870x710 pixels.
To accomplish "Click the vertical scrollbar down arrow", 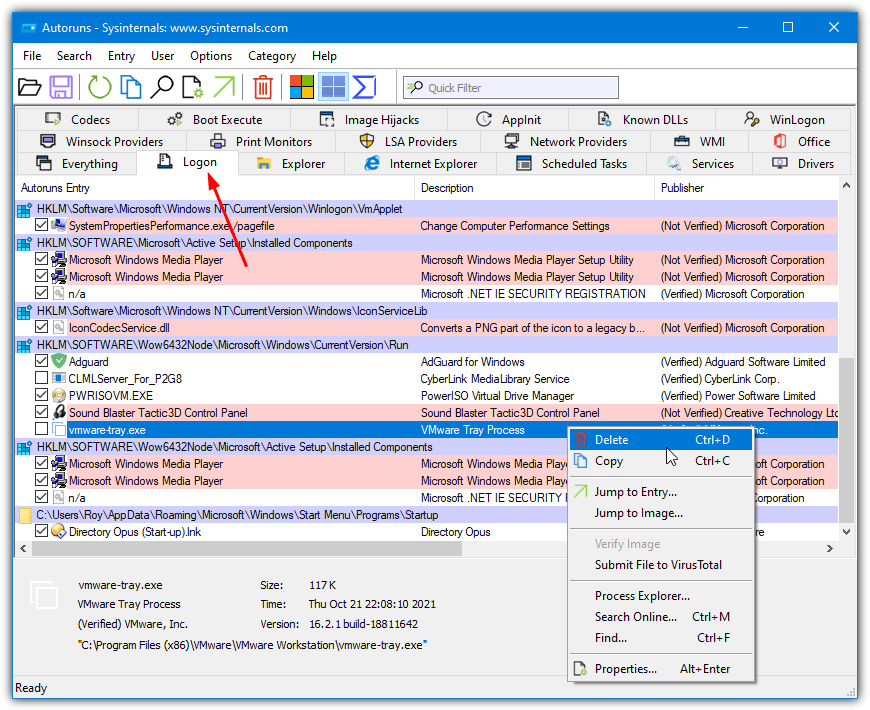I will pyautogui.click(x=846, y=531).
